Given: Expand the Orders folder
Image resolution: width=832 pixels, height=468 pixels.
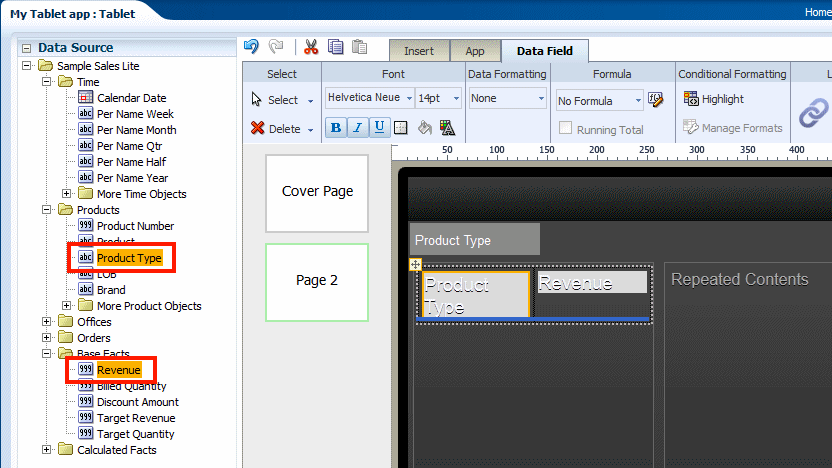Looking at the screenshot, I should [x=47, y=337].
